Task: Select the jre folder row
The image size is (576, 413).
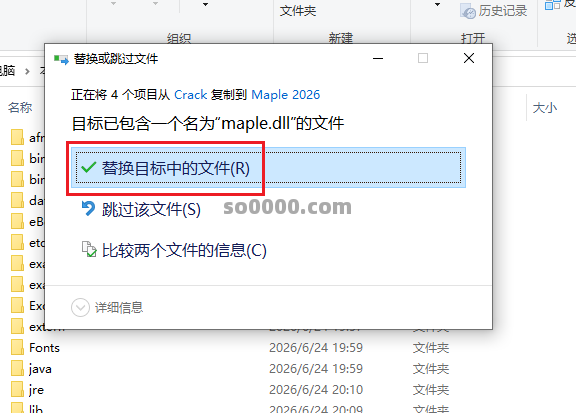Action: click(230, 389)
